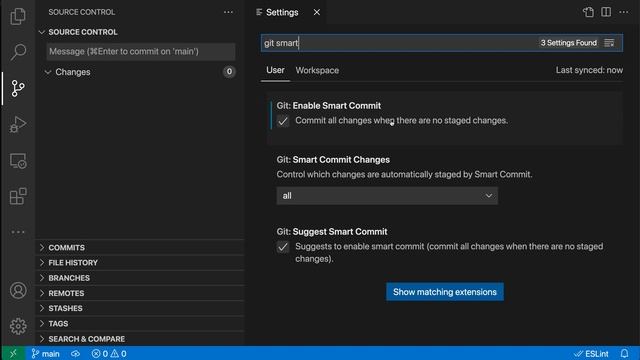This screenshot has width=640, height=360.
Task: Switch to the Workspace settings tab
Action: pos(317,70)
